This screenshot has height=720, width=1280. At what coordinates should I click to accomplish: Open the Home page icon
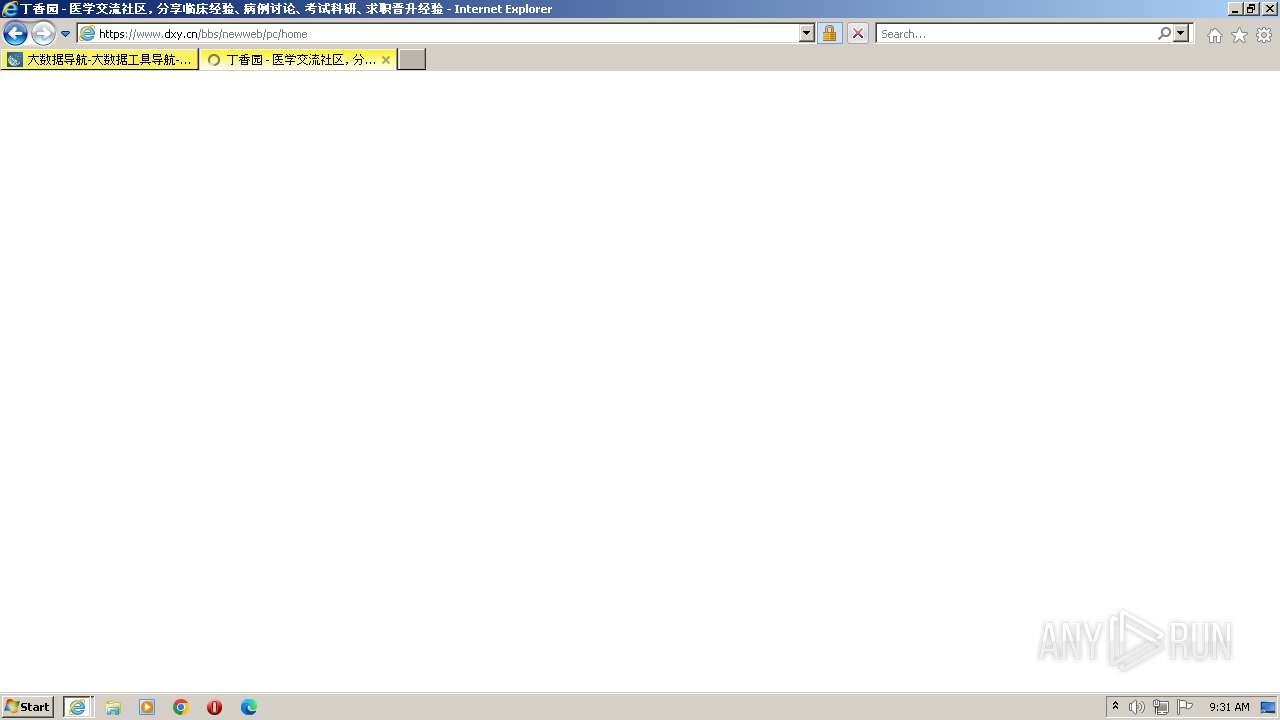coord(1214,35)
